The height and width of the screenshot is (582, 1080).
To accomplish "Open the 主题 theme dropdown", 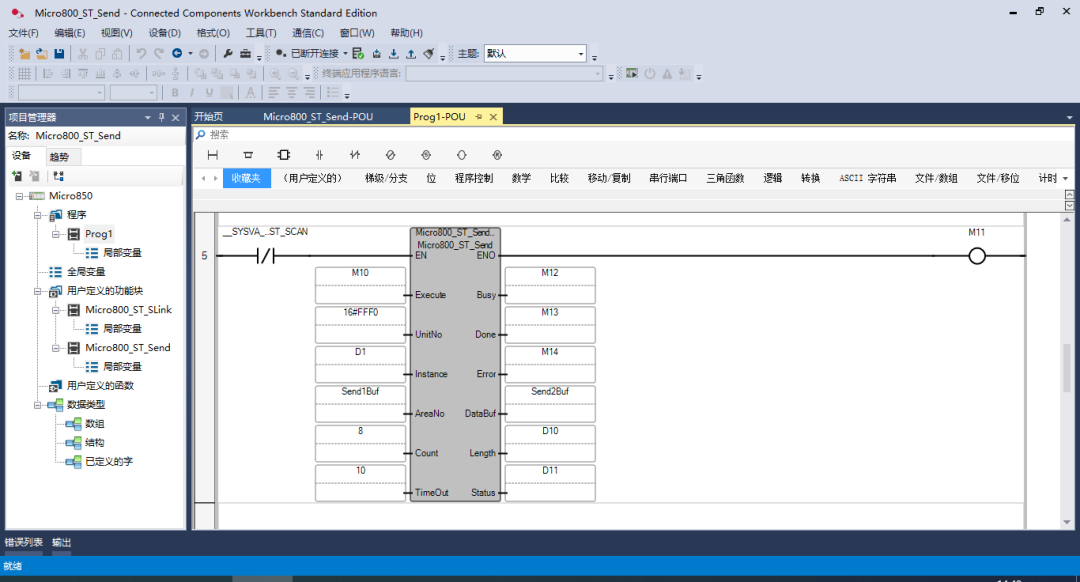I will (x=581, y=54).
